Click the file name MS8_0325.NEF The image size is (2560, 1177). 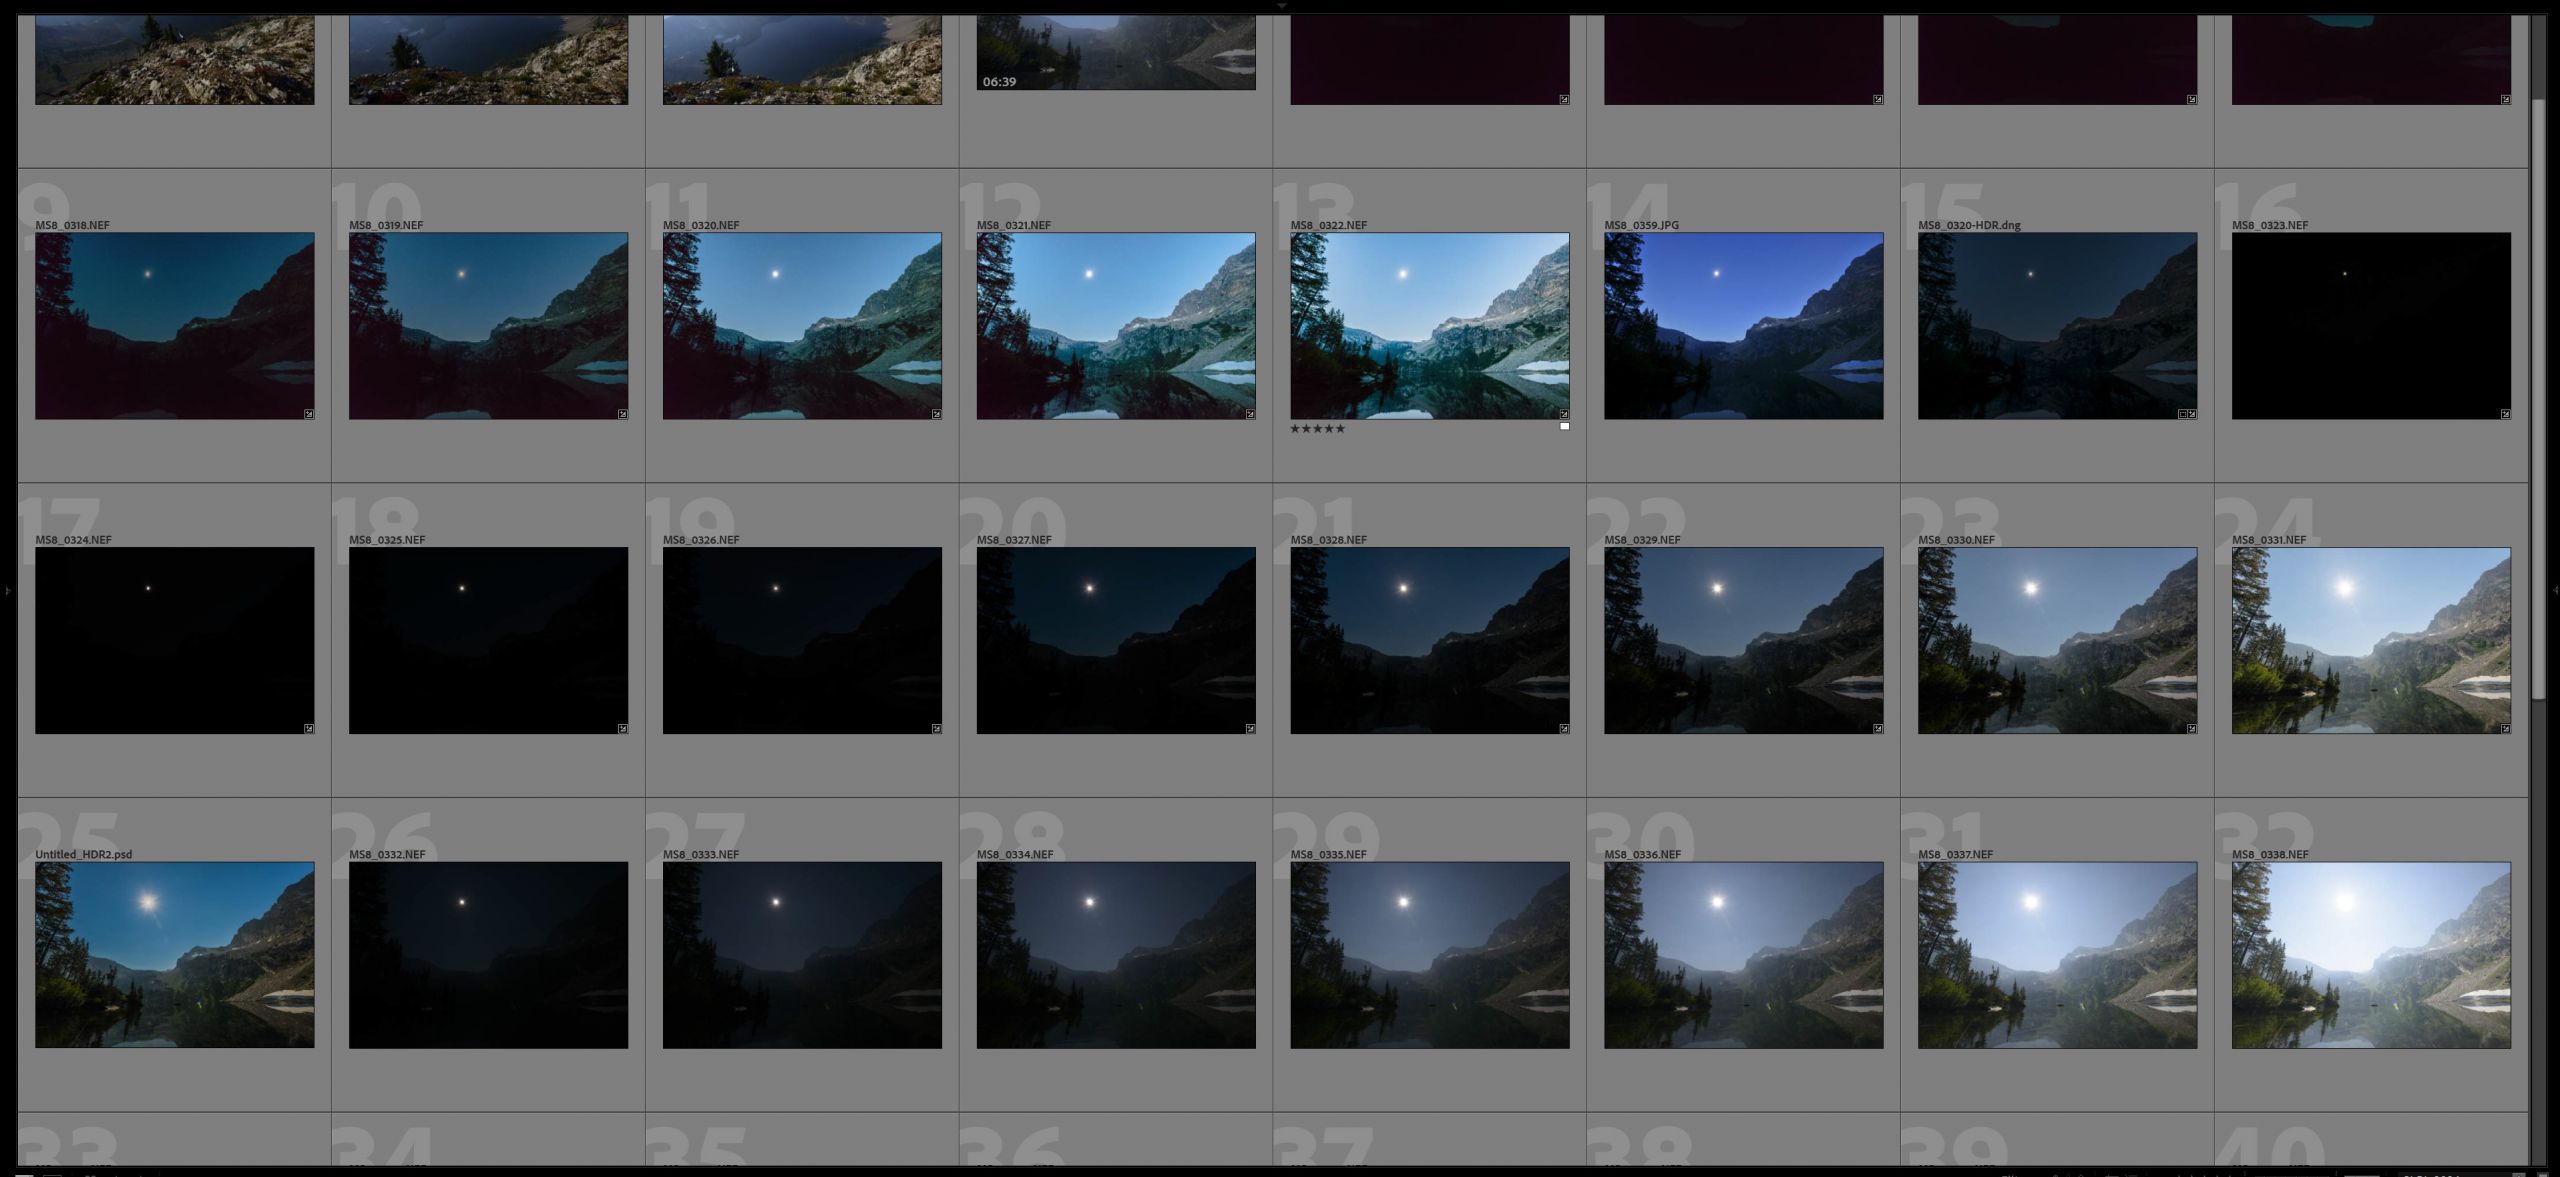tap(387, 540)
